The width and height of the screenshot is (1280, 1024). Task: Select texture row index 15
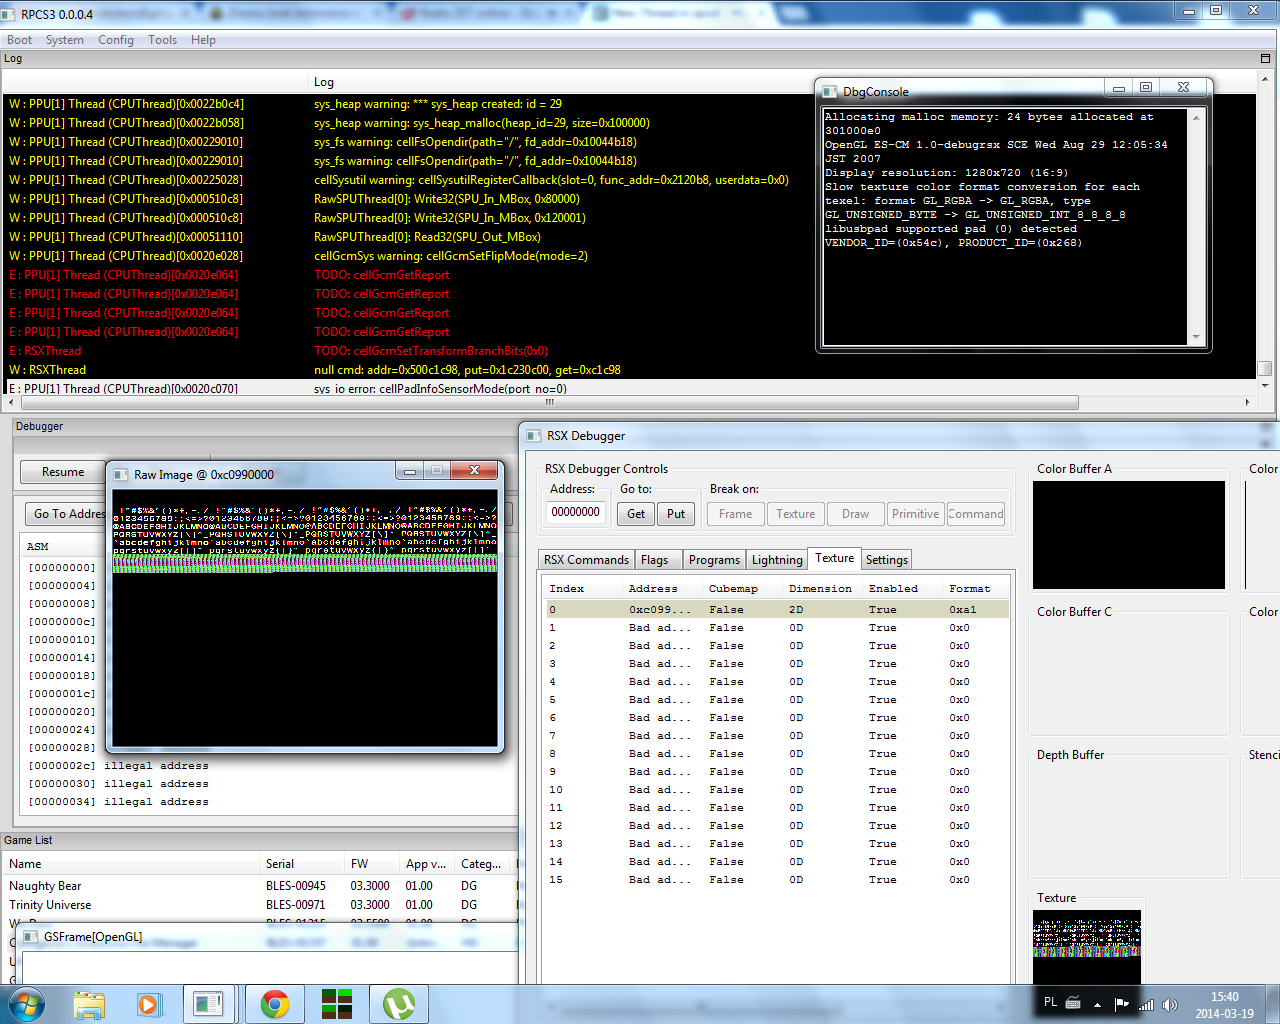pos(777,880)
